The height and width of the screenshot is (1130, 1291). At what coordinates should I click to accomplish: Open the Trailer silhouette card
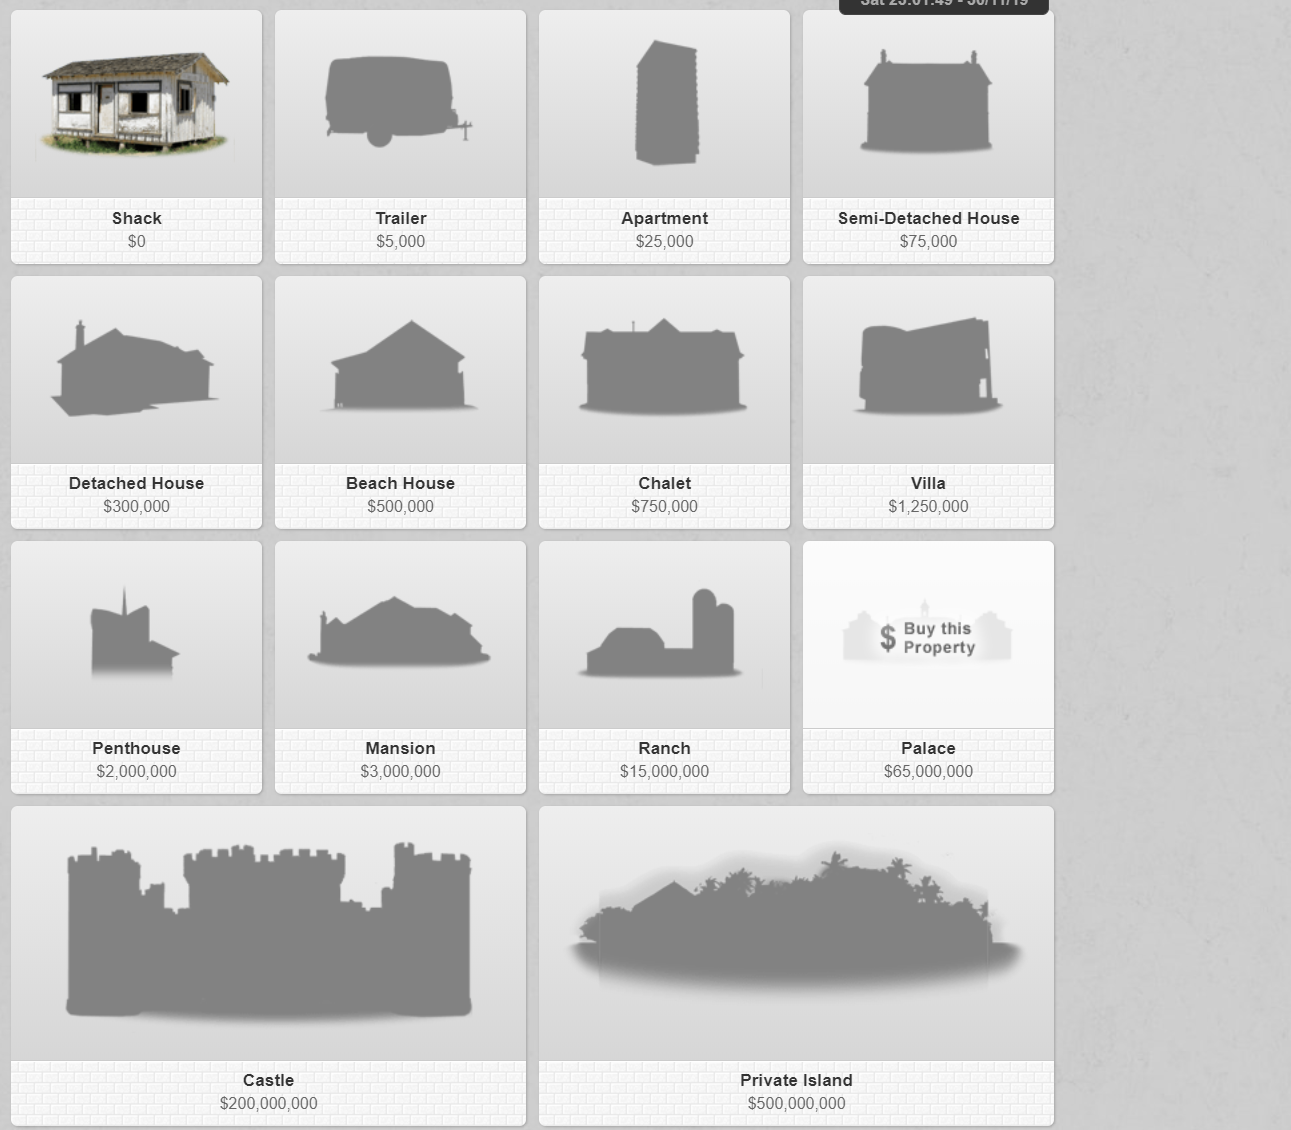[398, 102]
